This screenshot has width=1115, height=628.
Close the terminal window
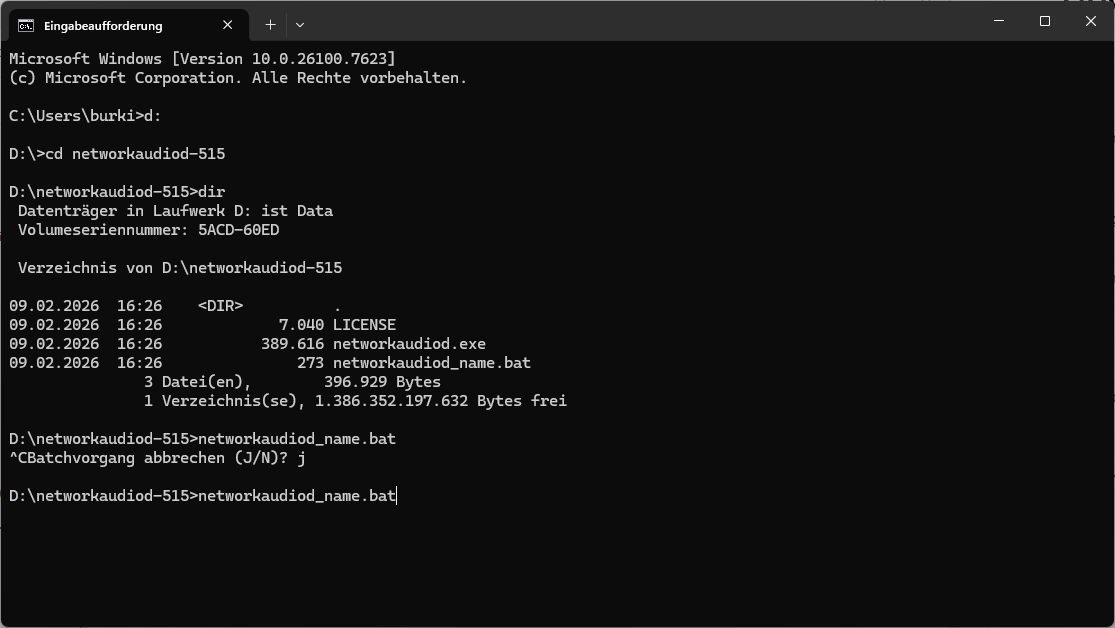1091,21
